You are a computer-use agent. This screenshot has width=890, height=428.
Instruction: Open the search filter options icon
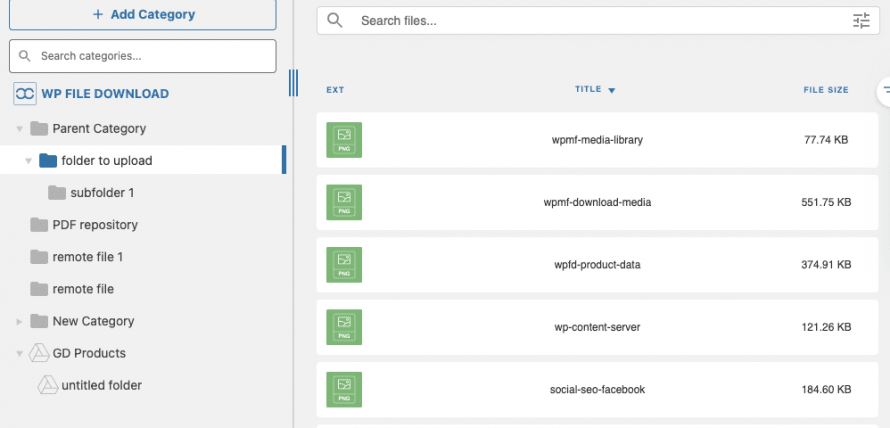pos(861,21)
